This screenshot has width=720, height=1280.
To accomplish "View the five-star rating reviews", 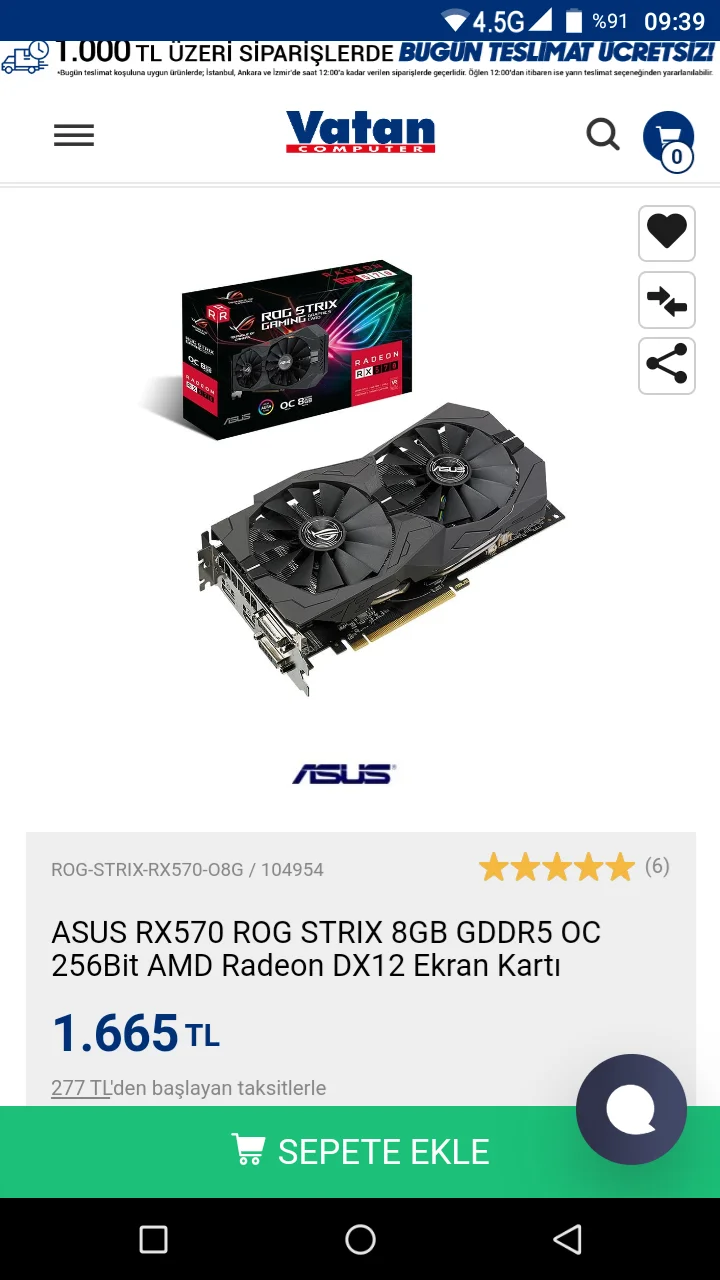I will pos(556,867).
